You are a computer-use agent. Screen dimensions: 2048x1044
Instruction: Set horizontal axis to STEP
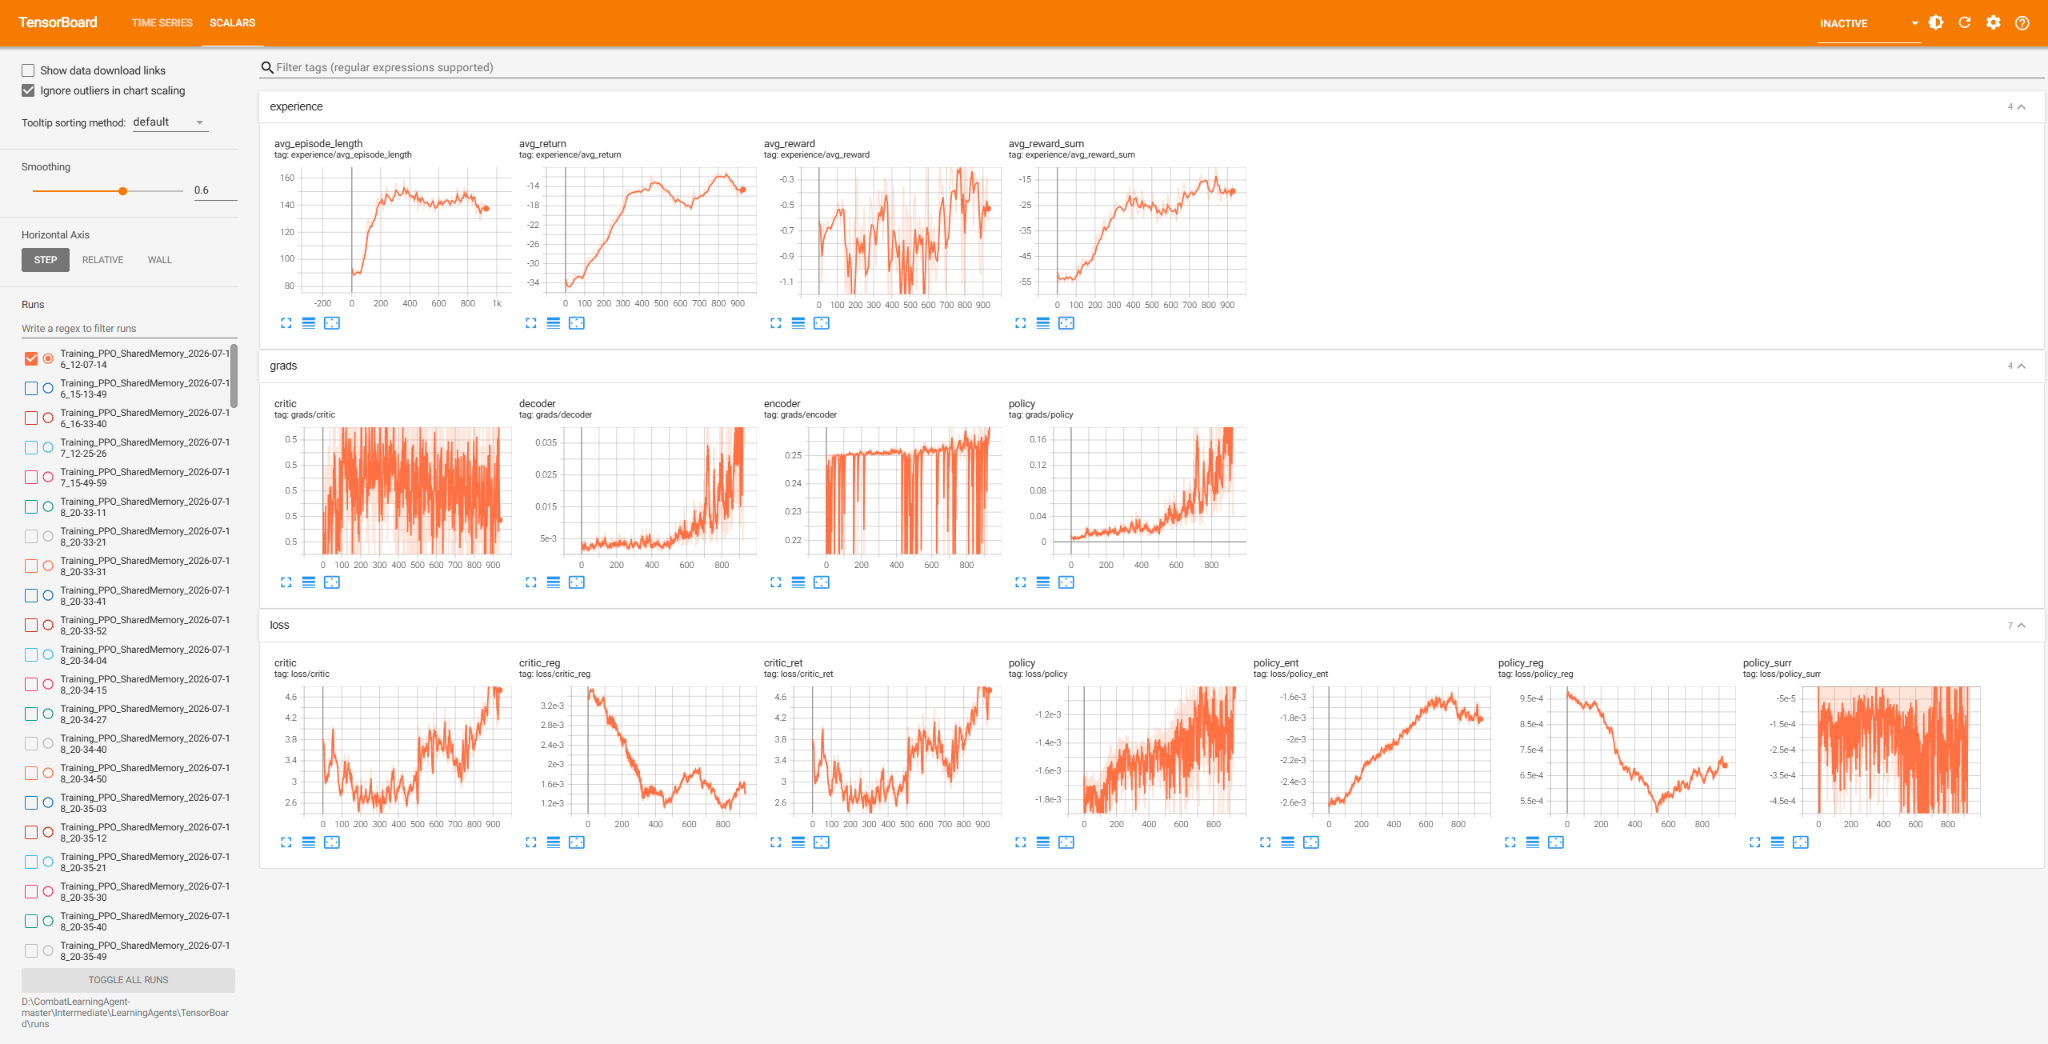[45, 260]
